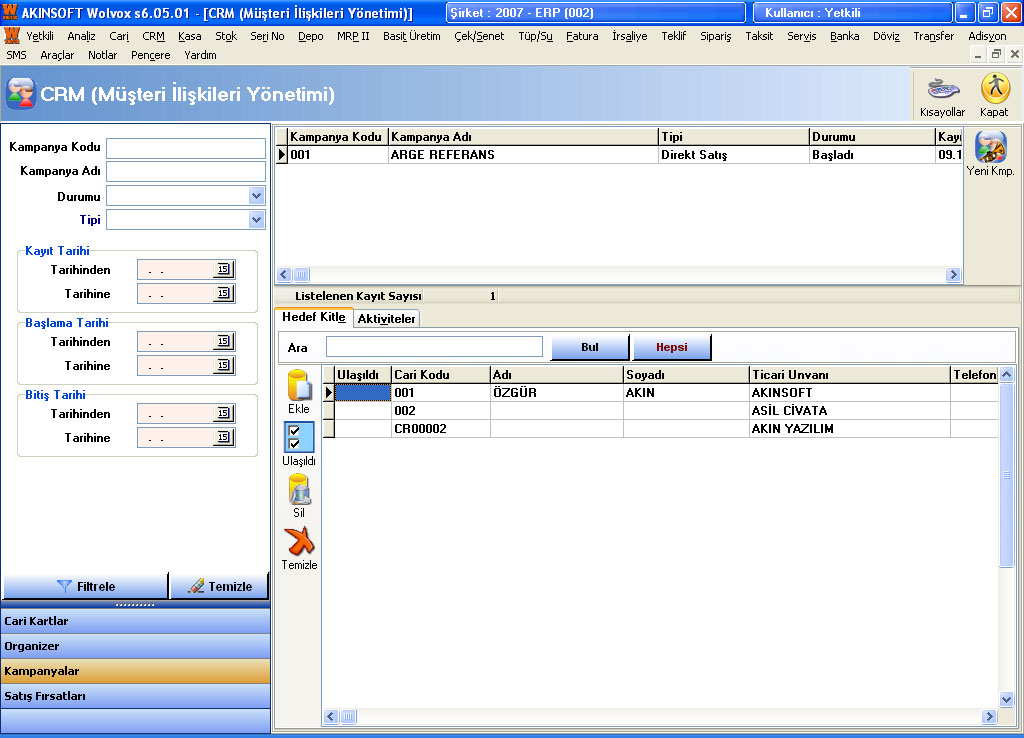Open calendar for Başlama Tarihi Tarihine
1024x738 pixels.
223,365
